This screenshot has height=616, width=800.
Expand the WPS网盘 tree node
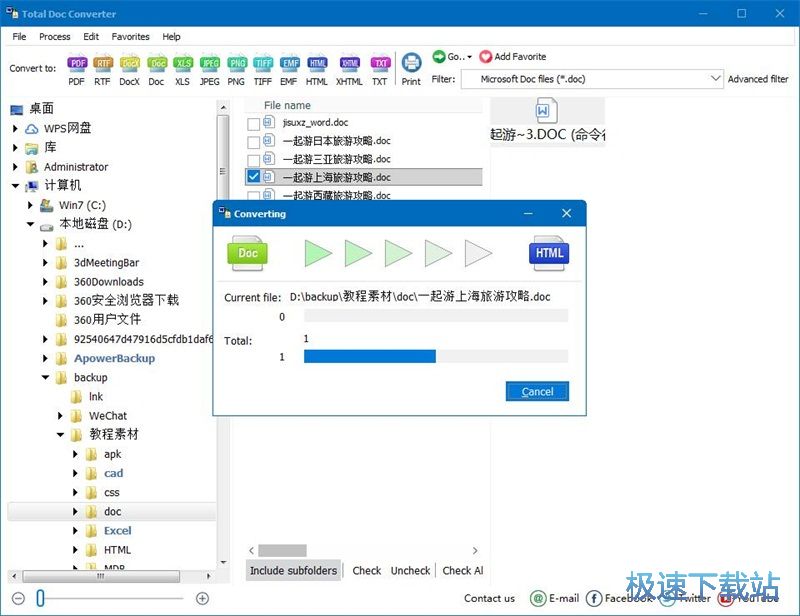pos(15,128)
